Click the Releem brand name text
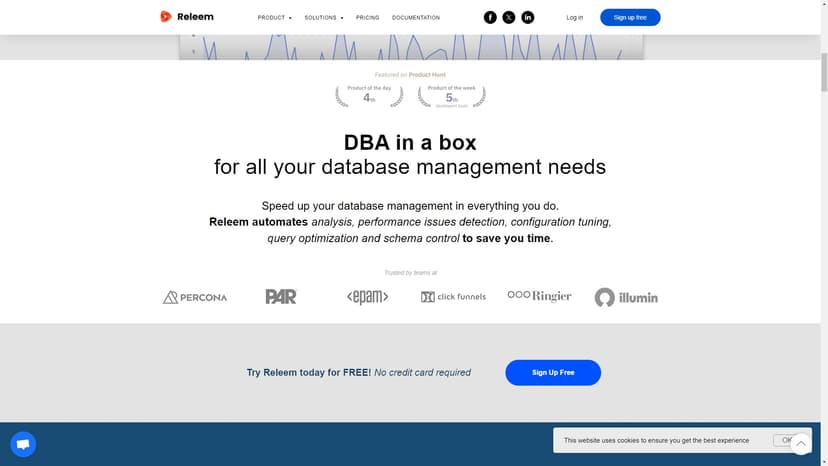Screen dimensions: 828x466 point(195,17)
